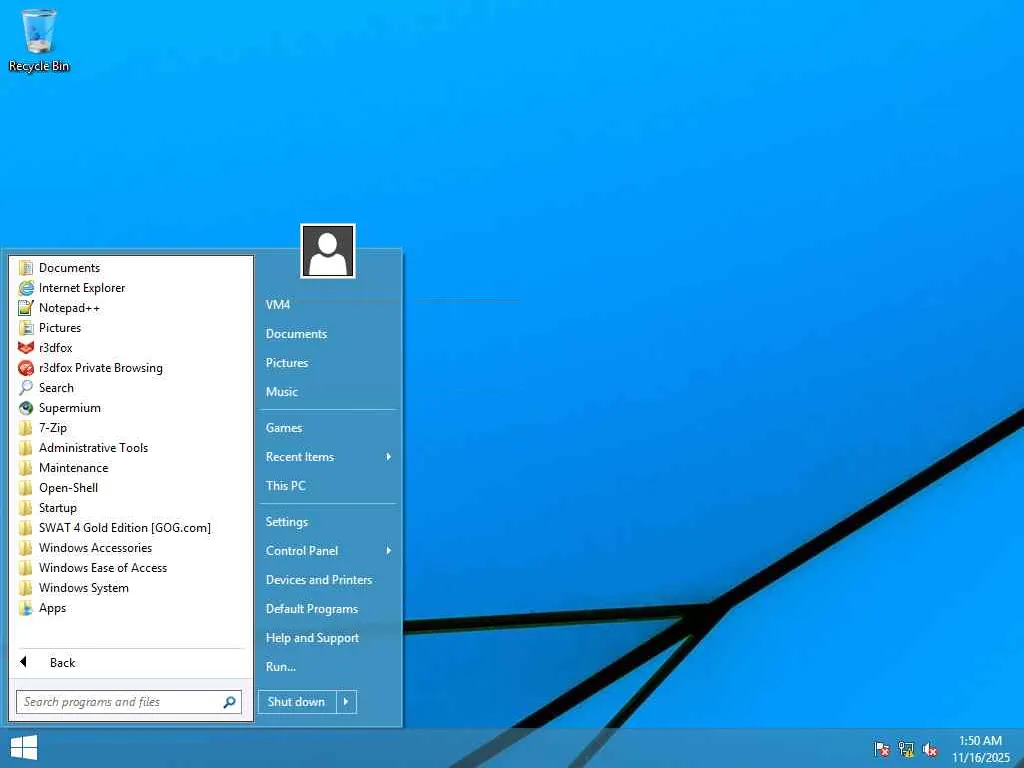
Task: Open Control Panel submenu arrow
Action: coord(389,551)
